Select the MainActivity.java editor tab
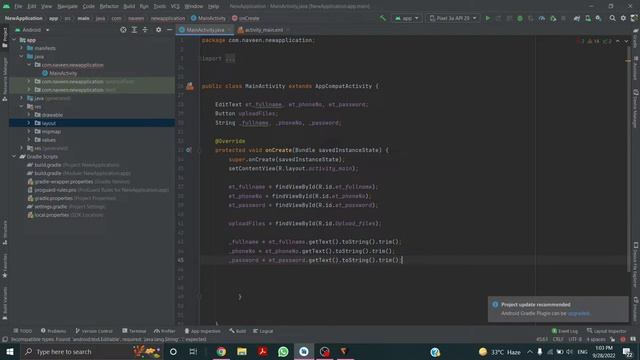 (204, 30)
